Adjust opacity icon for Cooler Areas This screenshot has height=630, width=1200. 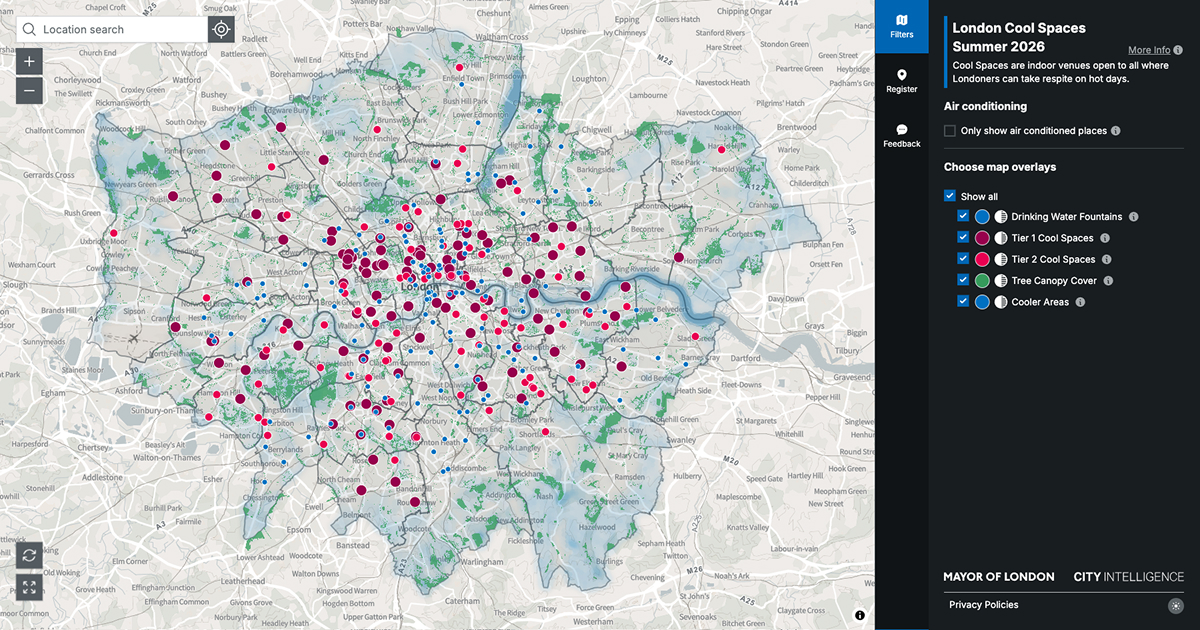click(1000, 302)
